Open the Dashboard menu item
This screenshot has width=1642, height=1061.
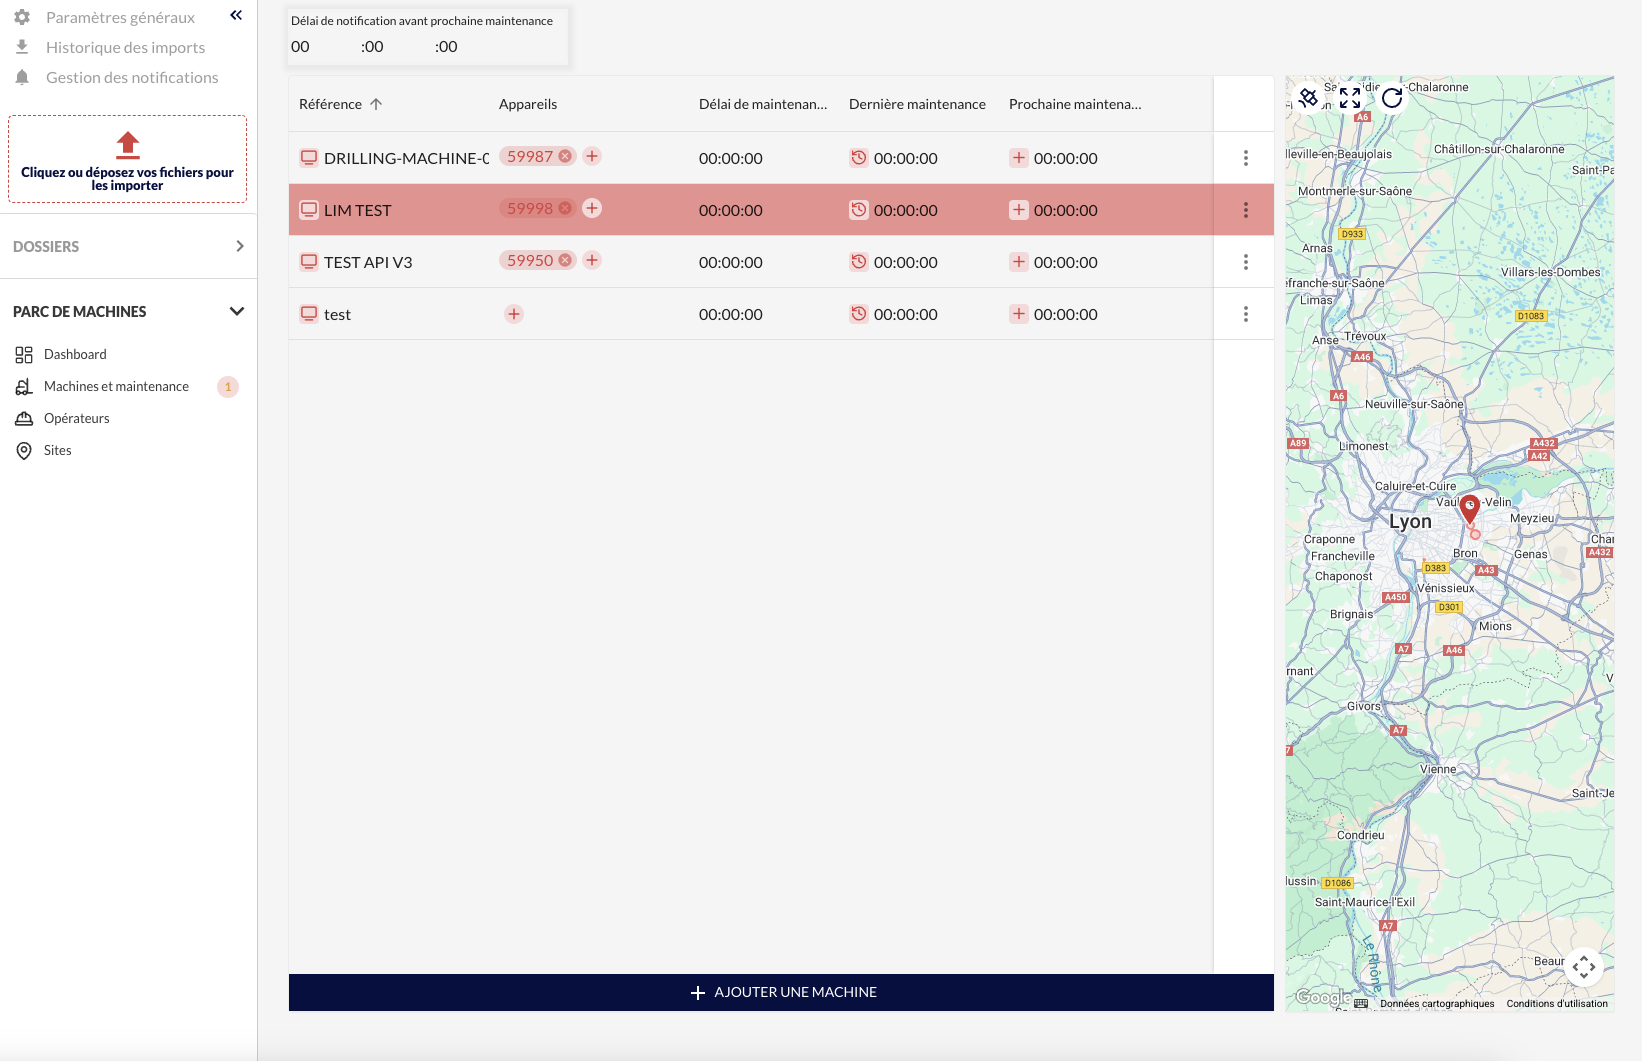coord(75,354)
